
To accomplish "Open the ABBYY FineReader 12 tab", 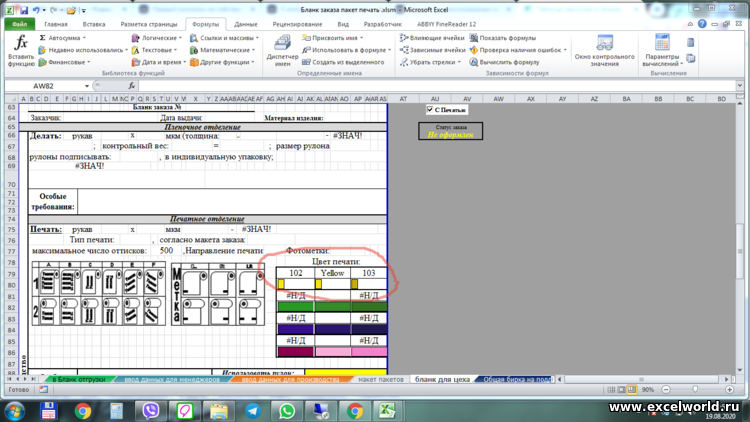I will [x=446, y=24].
